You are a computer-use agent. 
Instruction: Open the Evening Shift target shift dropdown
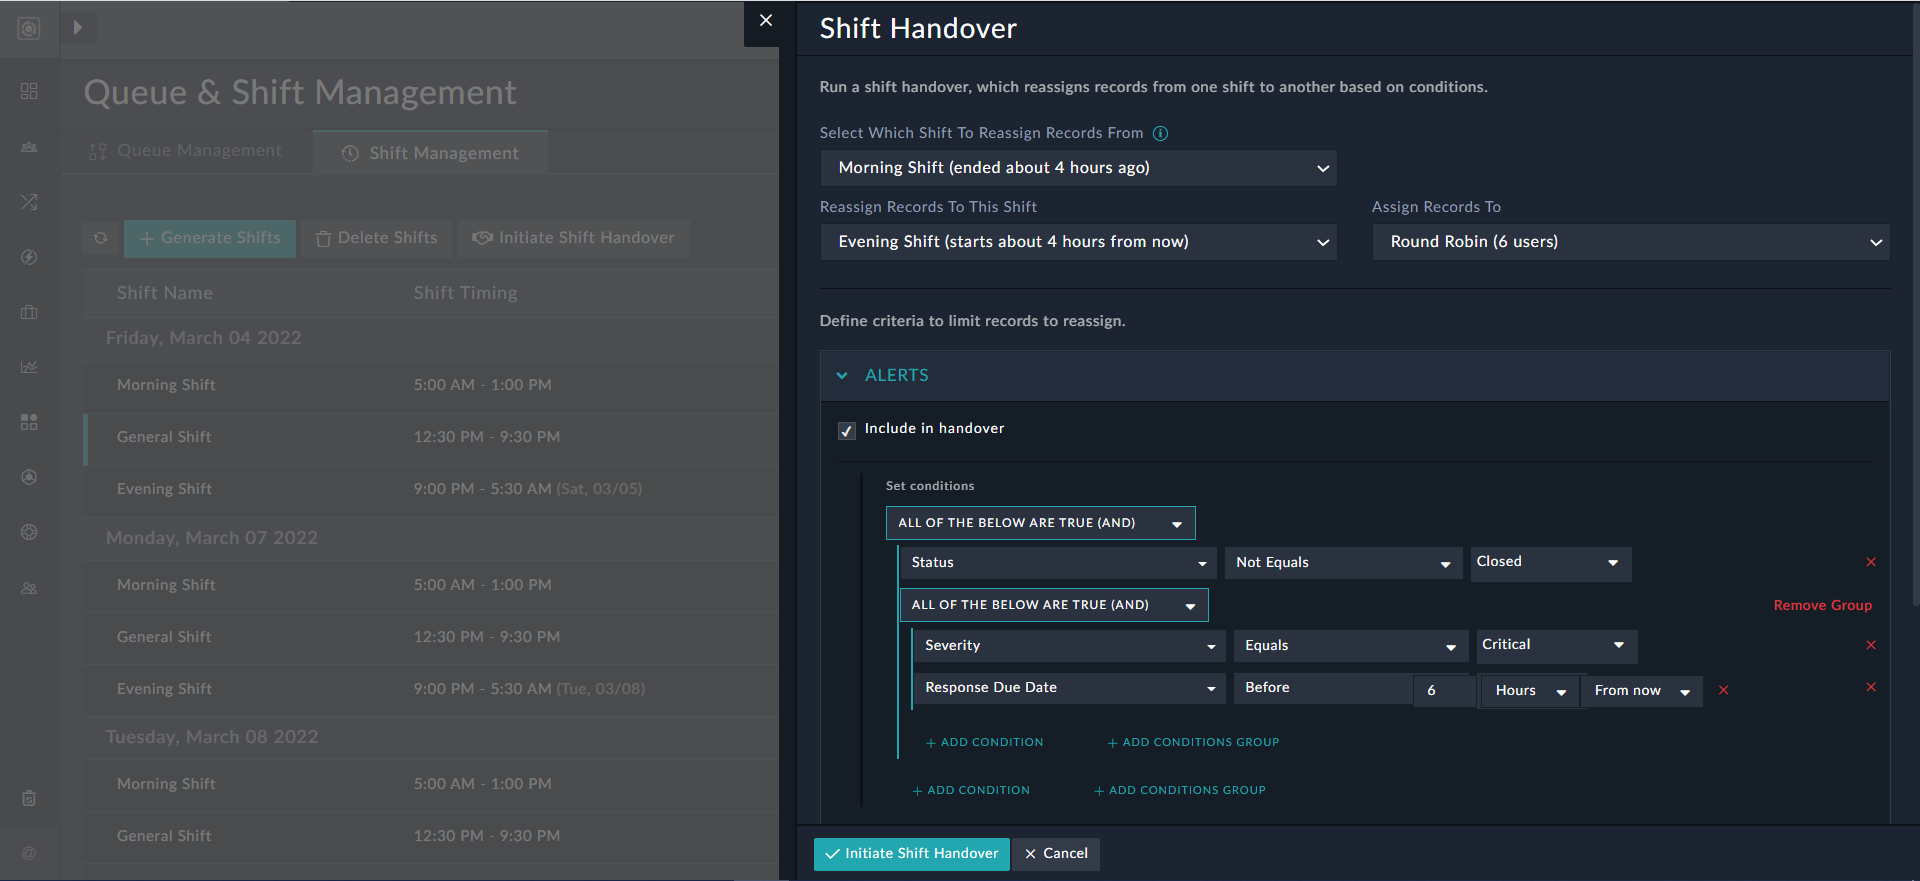(x=1078, y=242)
